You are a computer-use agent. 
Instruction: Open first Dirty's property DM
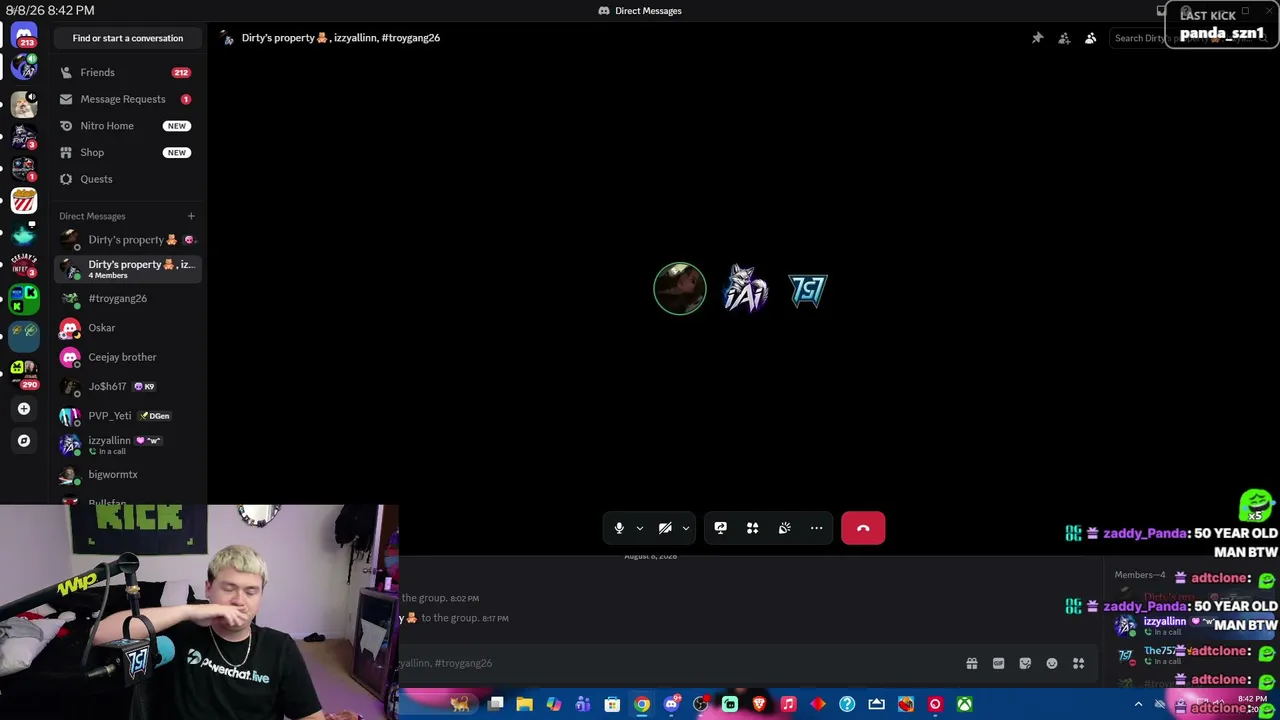coord(128,240)
